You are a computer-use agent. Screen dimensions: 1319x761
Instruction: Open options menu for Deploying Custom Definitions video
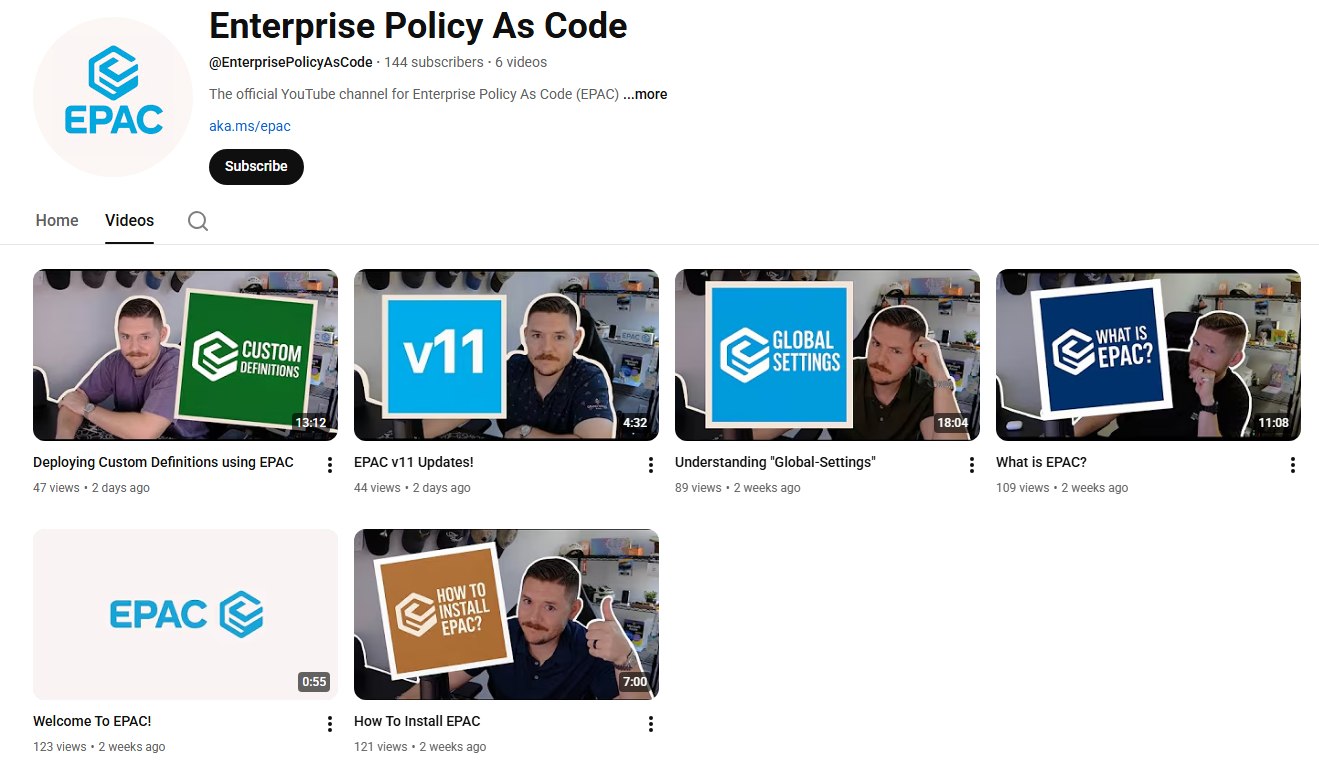329,465
